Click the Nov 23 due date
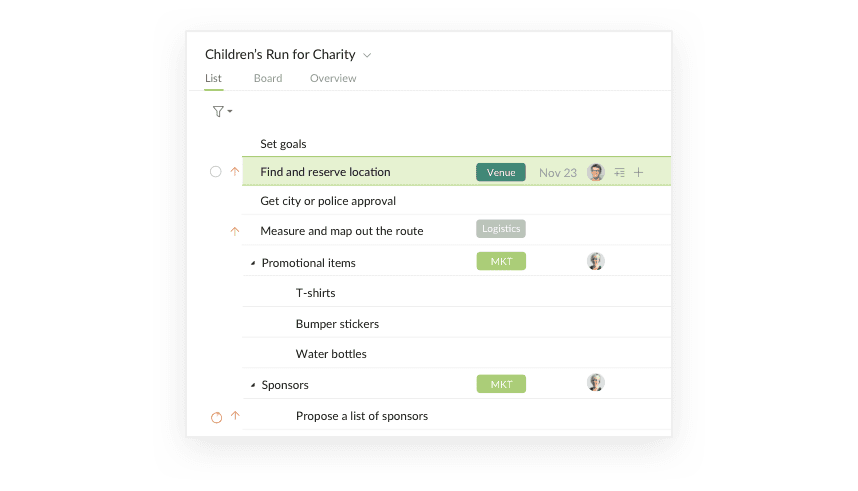Image resolution: width=858 pixels, height=491 pixels. pos(558,173)
